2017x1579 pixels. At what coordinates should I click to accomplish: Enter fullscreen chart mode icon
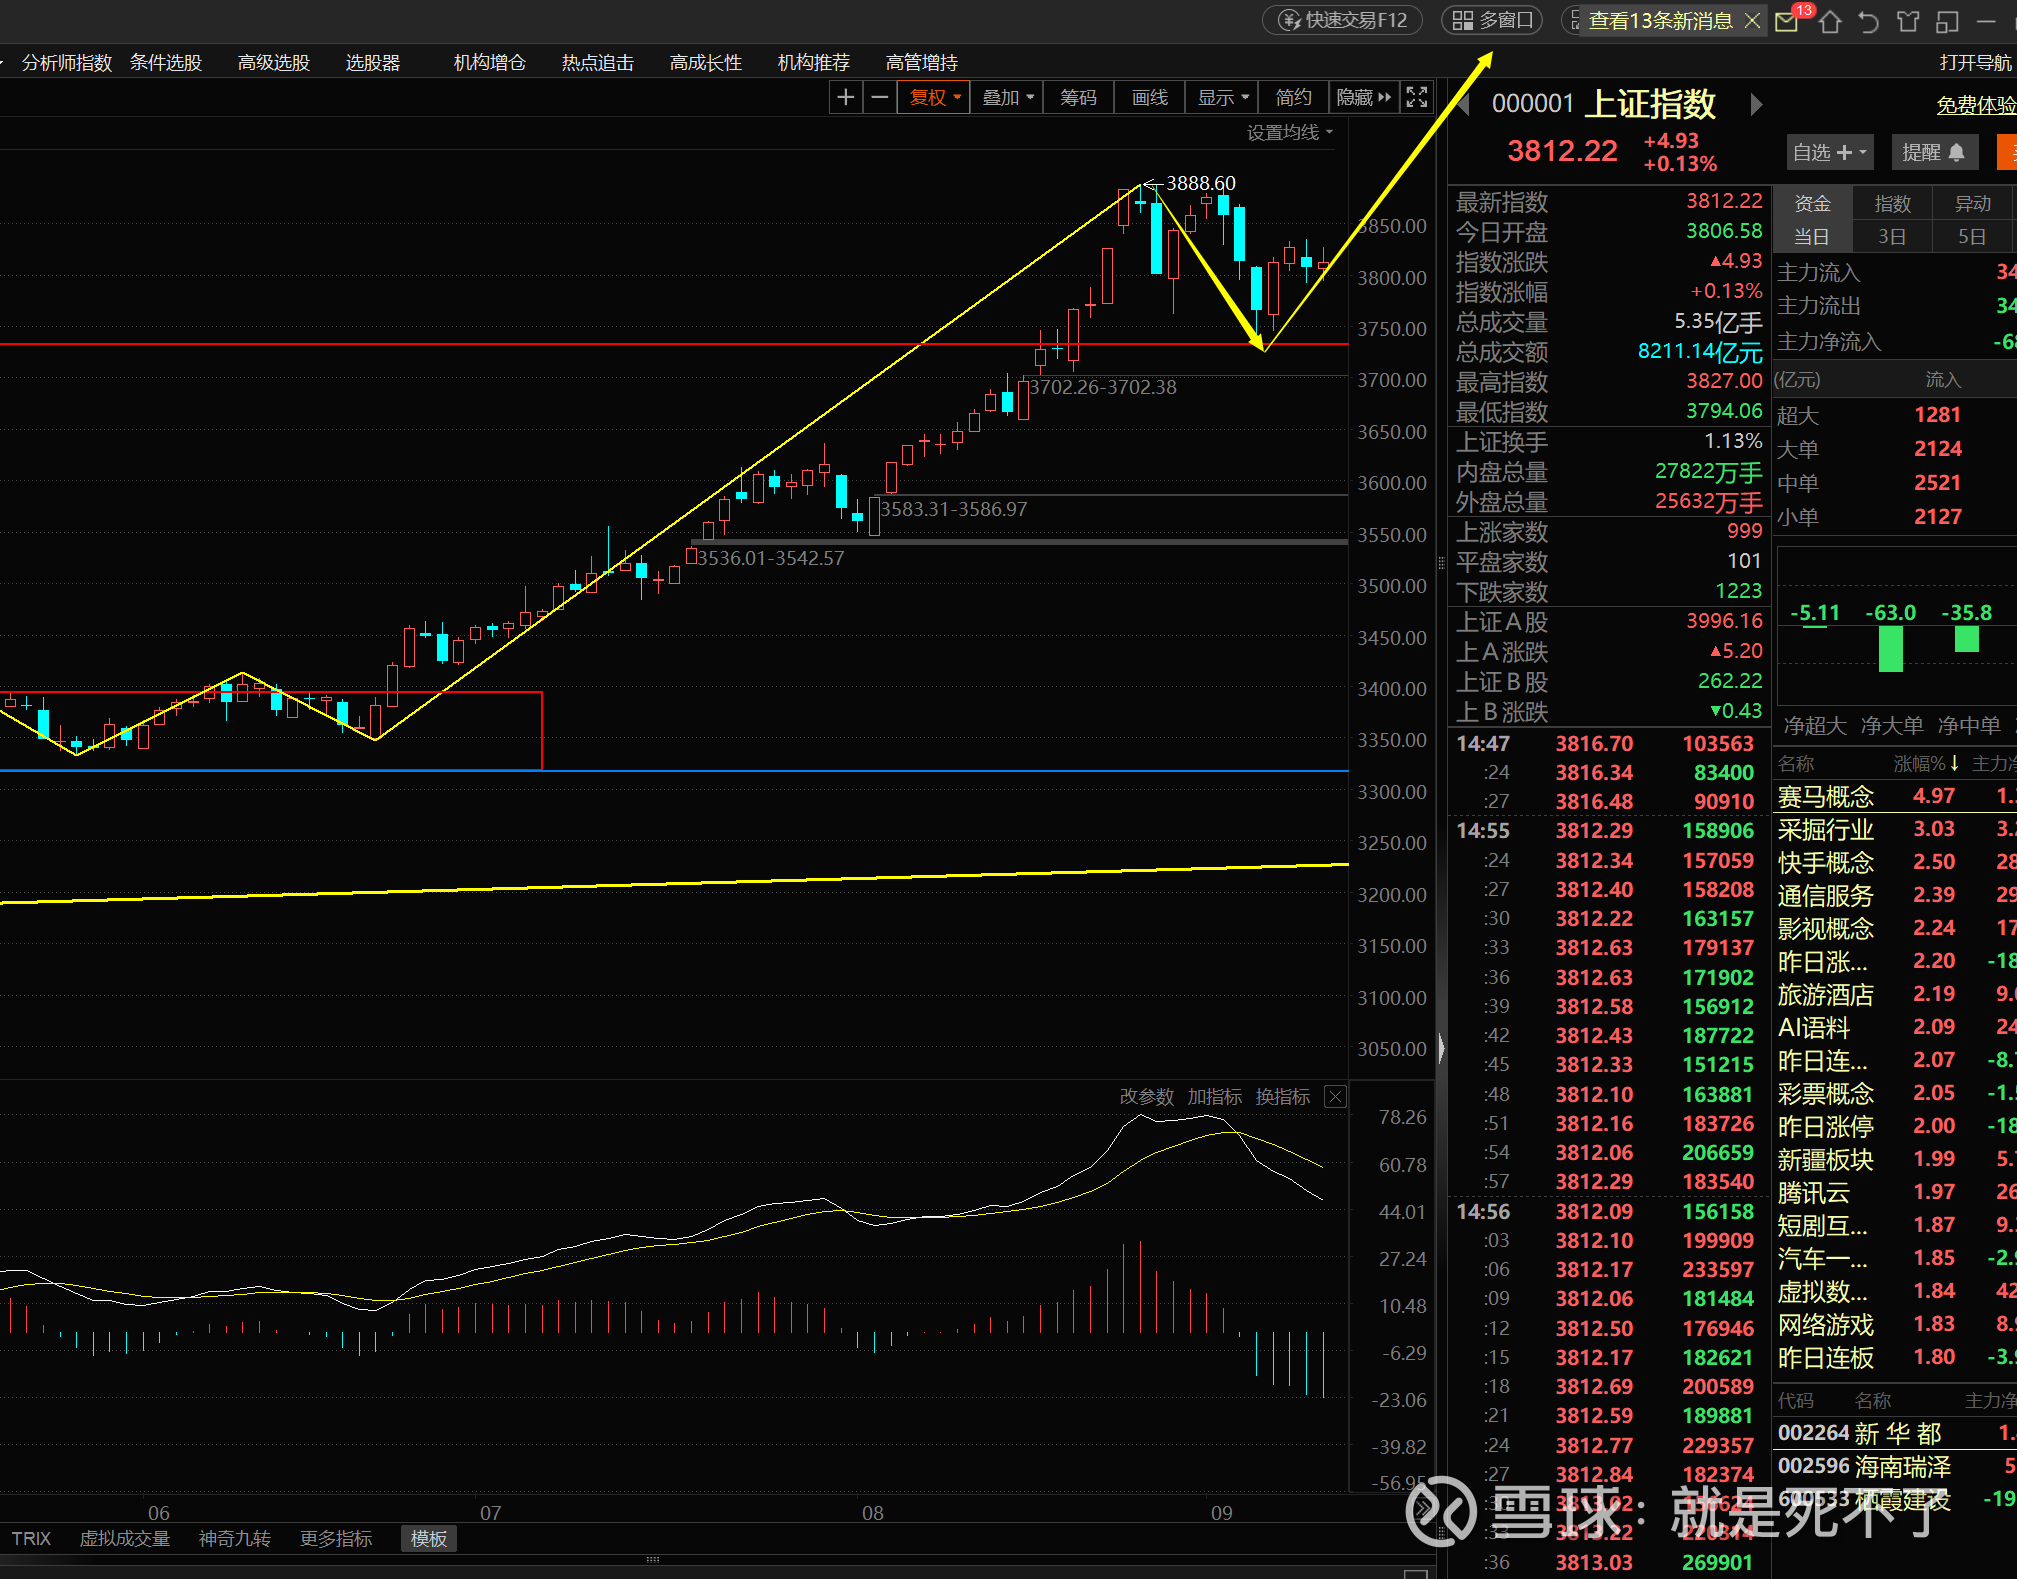(1416, 97)
